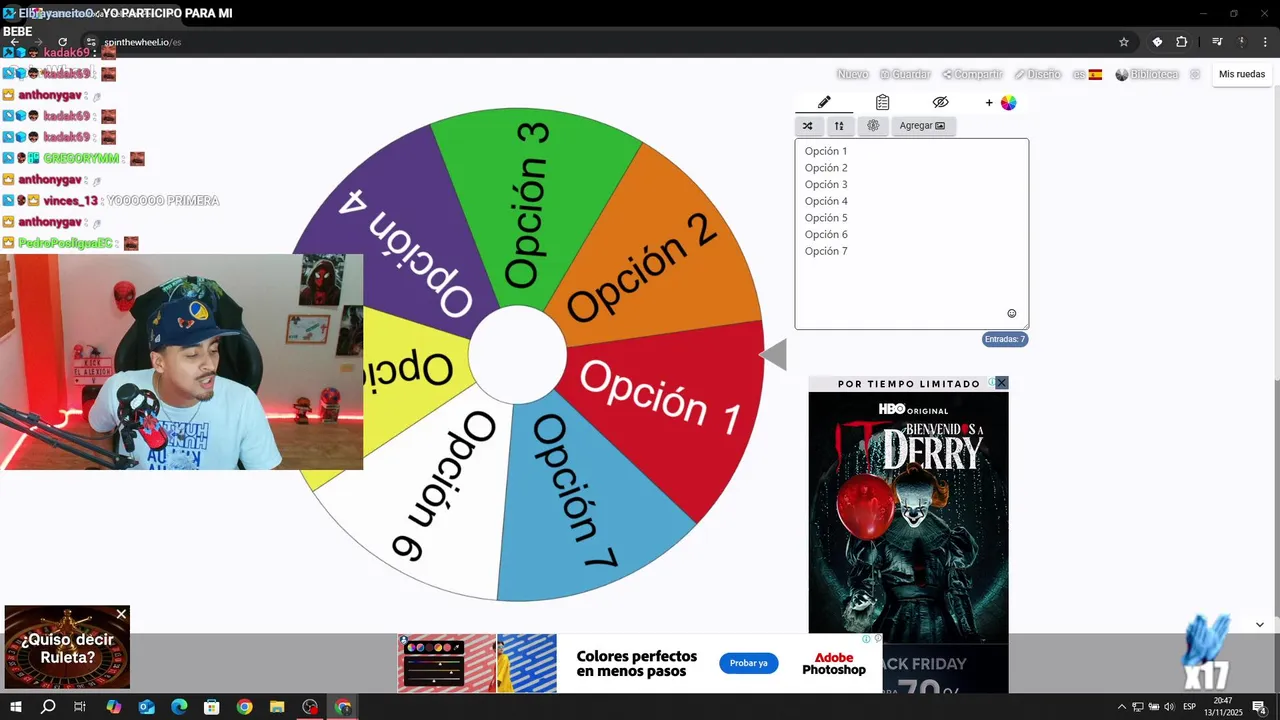Open the notification center icon
The height and width of the screenshot is (720, 1280).
(x=1259, y=707)
